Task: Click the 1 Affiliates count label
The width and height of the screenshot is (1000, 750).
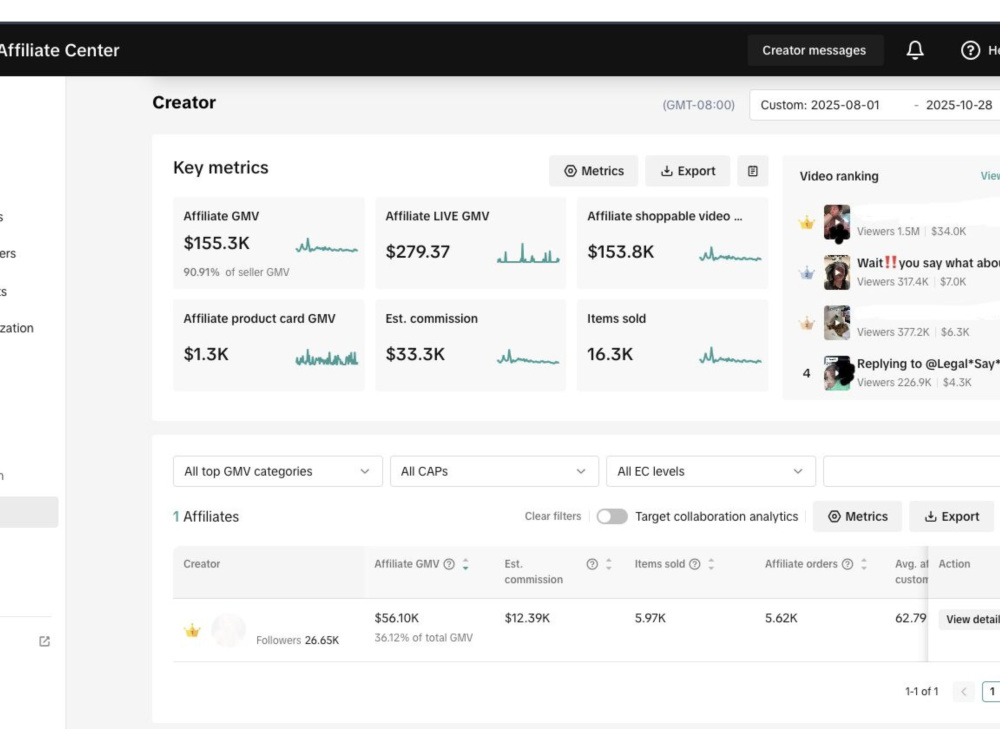Action: click(206, 517)
